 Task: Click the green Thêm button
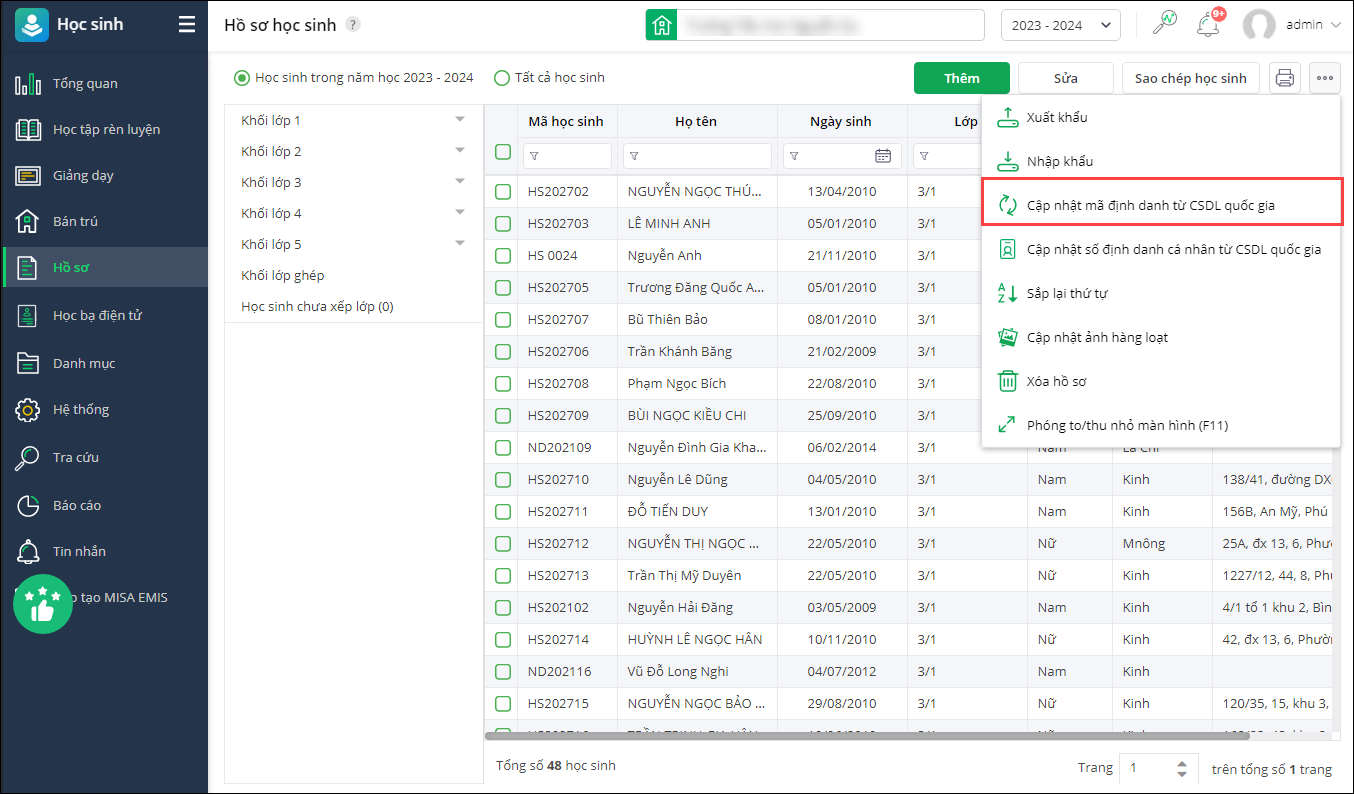coord(962,78)
